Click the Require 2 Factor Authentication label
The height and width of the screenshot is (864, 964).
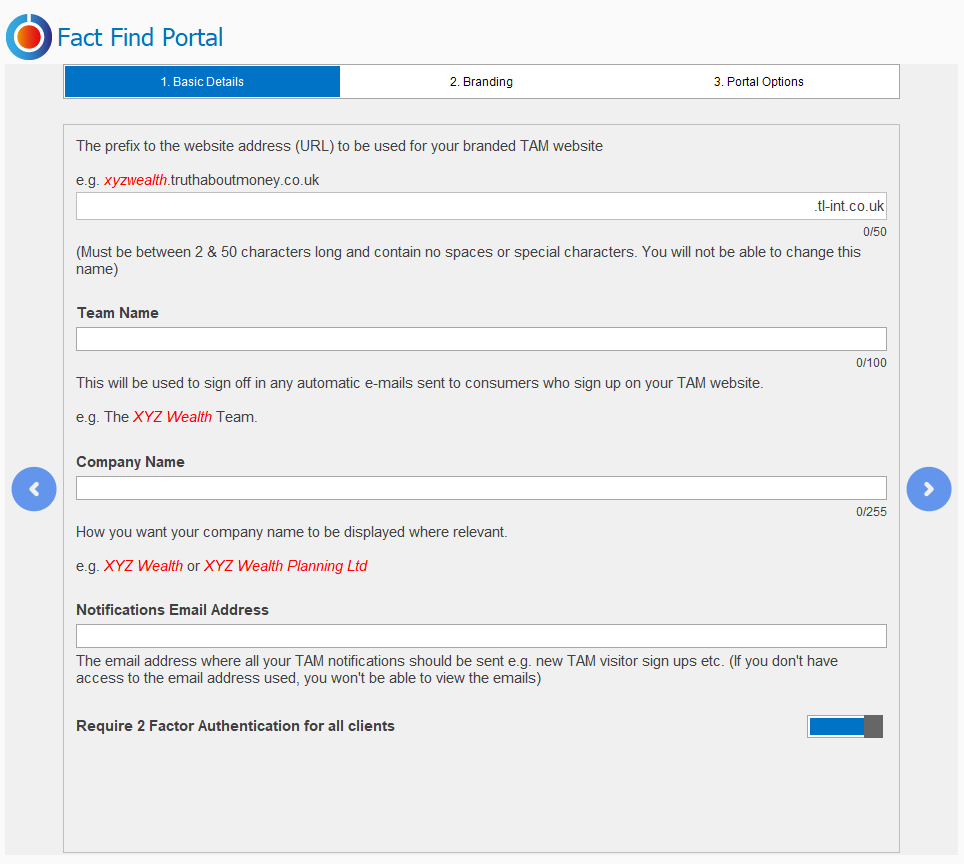[235, 726]
